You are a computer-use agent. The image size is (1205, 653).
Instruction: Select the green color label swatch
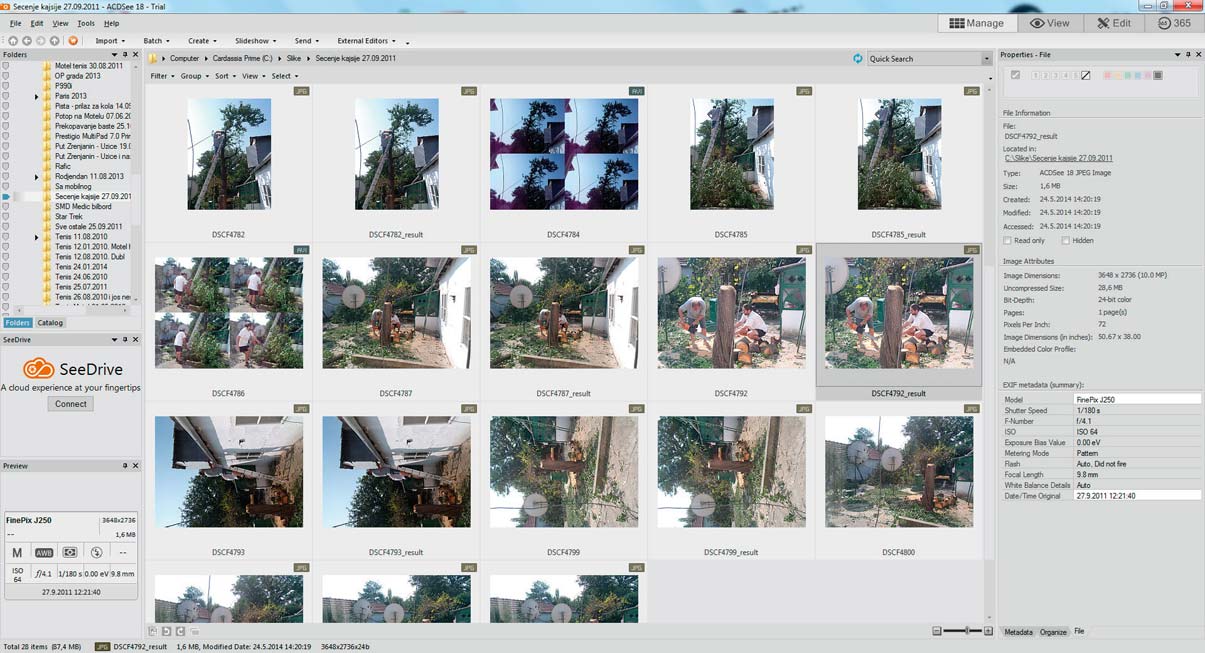tap(1127, 75)
